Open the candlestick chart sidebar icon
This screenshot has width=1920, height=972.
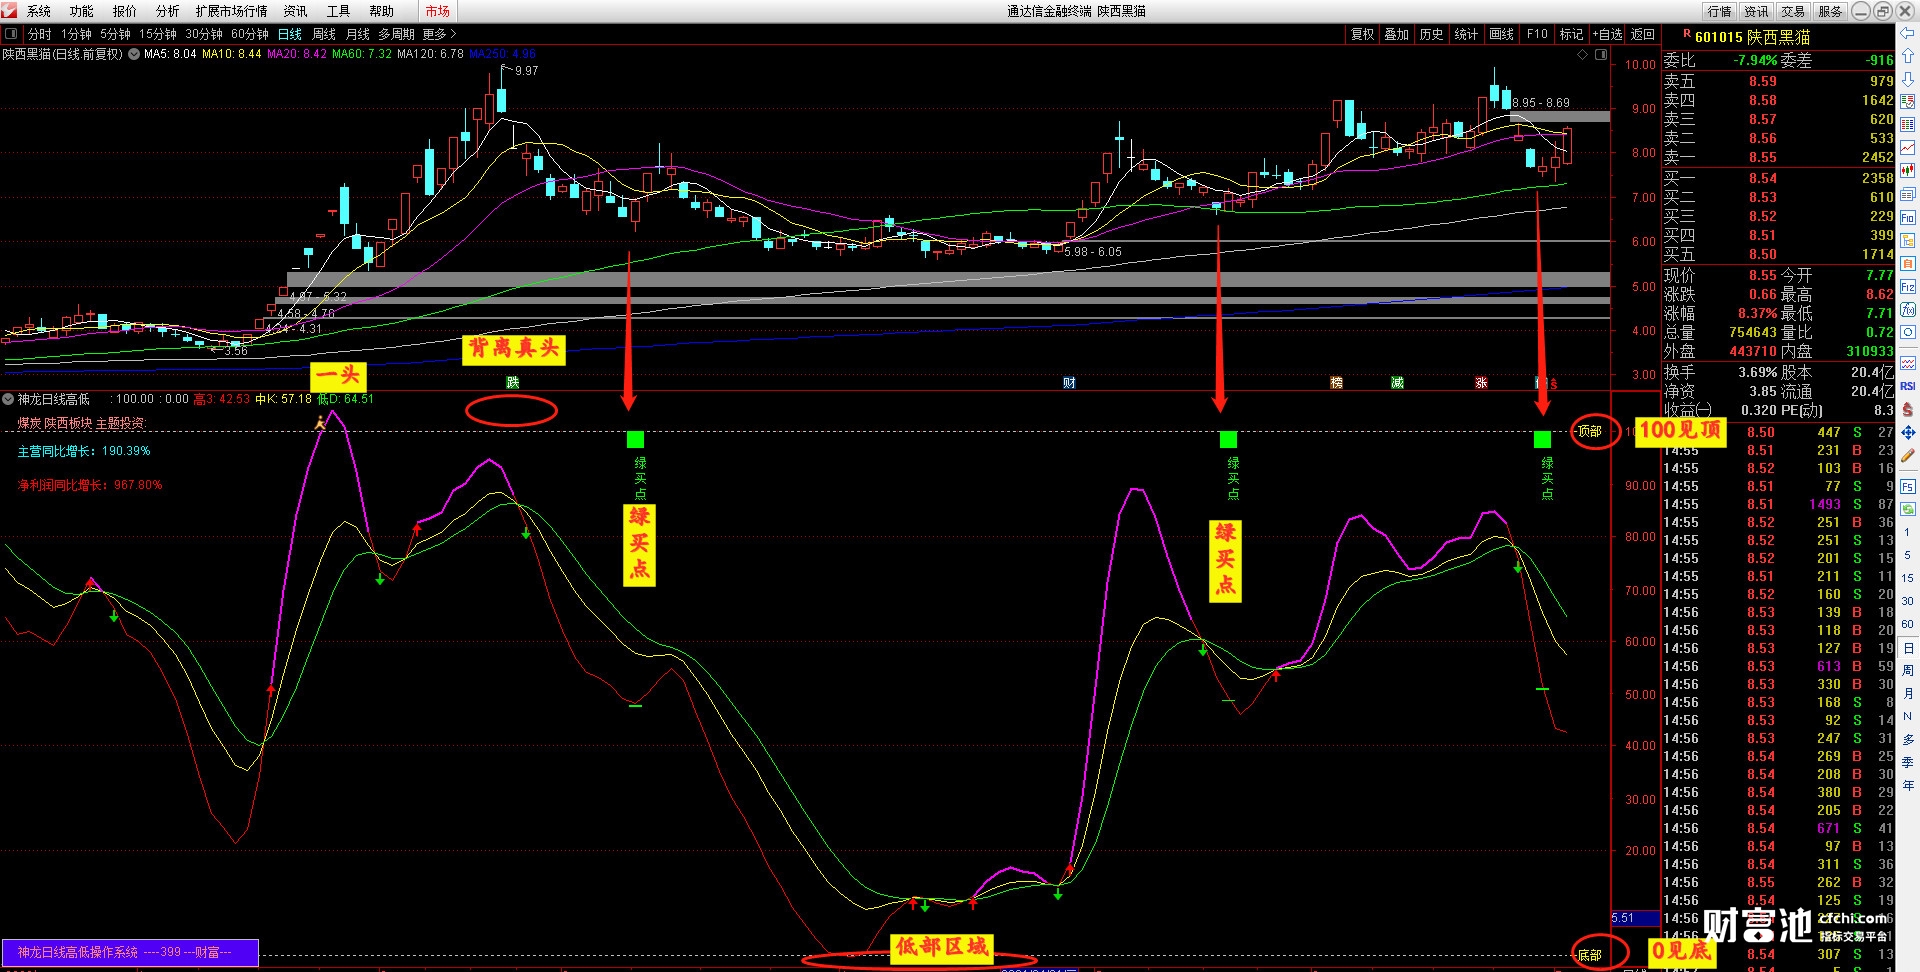1908,171
